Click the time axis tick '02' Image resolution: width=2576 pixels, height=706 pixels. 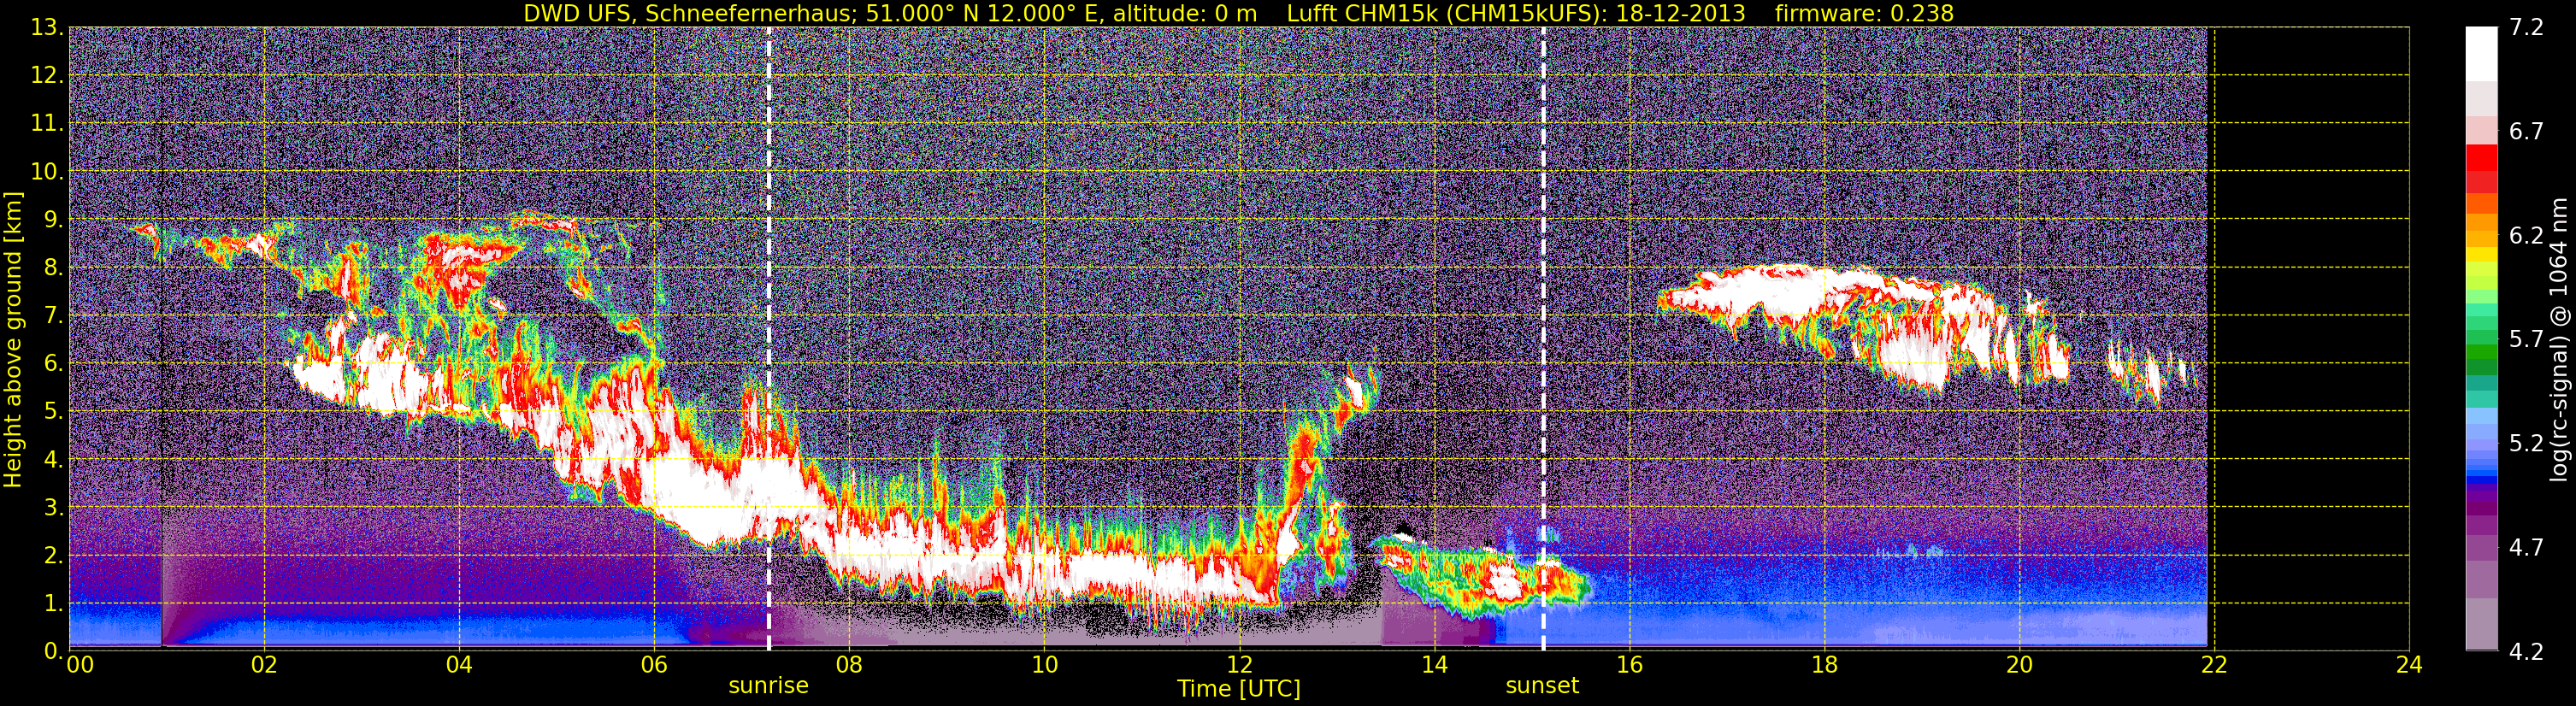point(264,665)
